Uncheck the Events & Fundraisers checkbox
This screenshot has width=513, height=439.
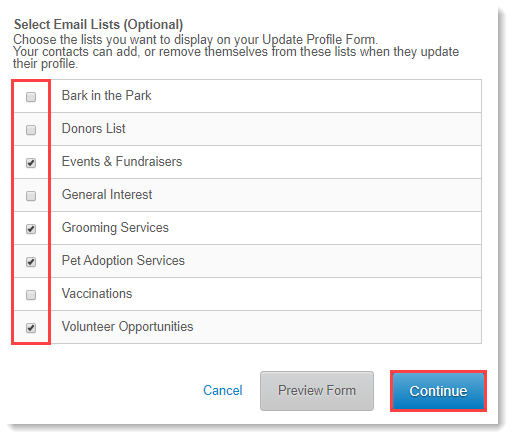coord(31,163)
